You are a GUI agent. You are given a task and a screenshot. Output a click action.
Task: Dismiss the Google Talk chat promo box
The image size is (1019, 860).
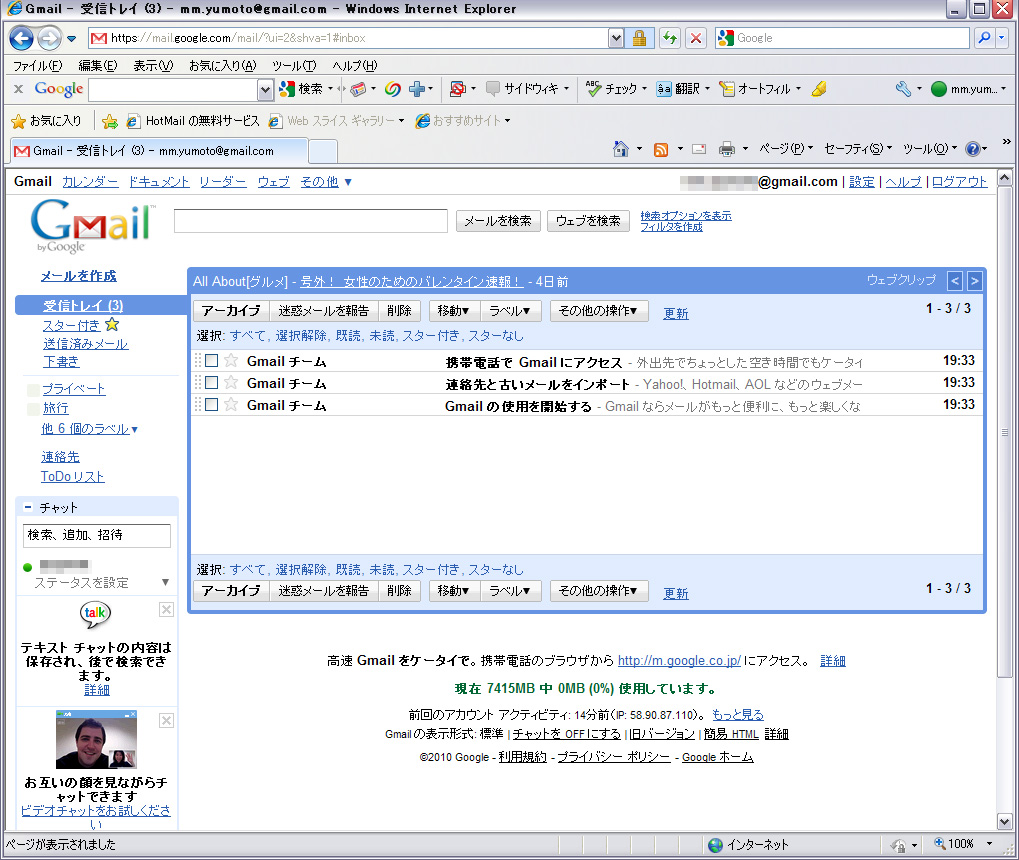tap(166, 609)
